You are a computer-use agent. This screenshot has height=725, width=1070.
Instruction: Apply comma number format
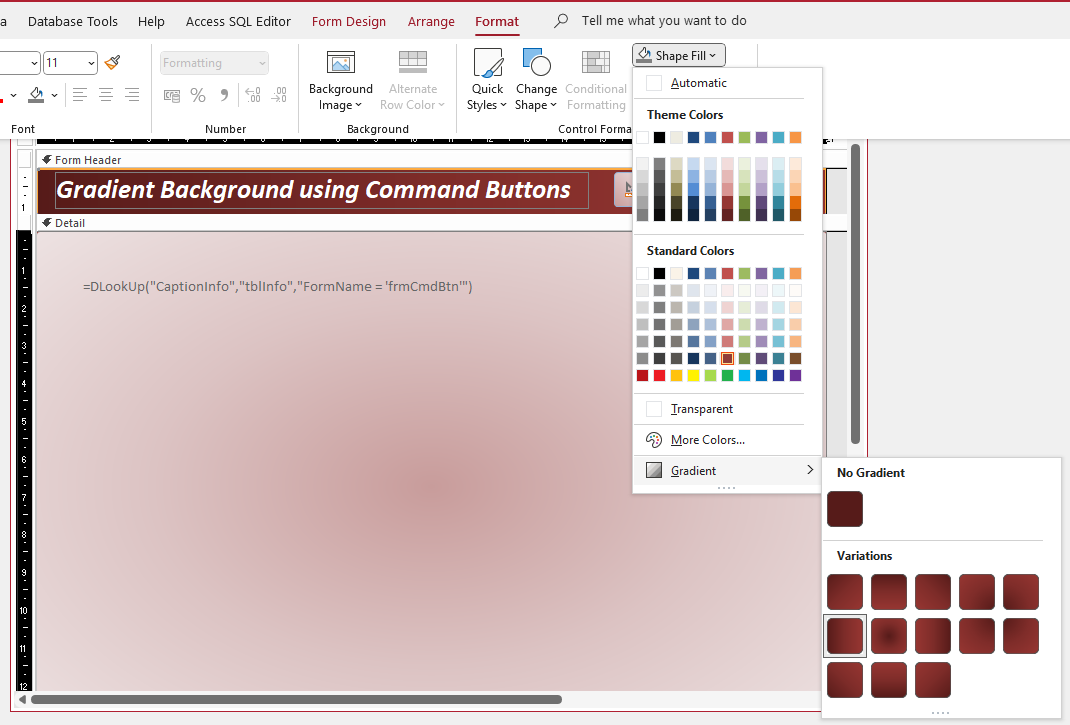pyautogui.click(x=224, y=95)
